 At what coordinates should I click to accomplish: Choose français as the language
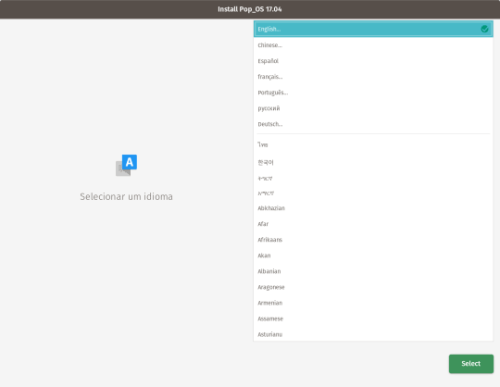tap(373, 77)
